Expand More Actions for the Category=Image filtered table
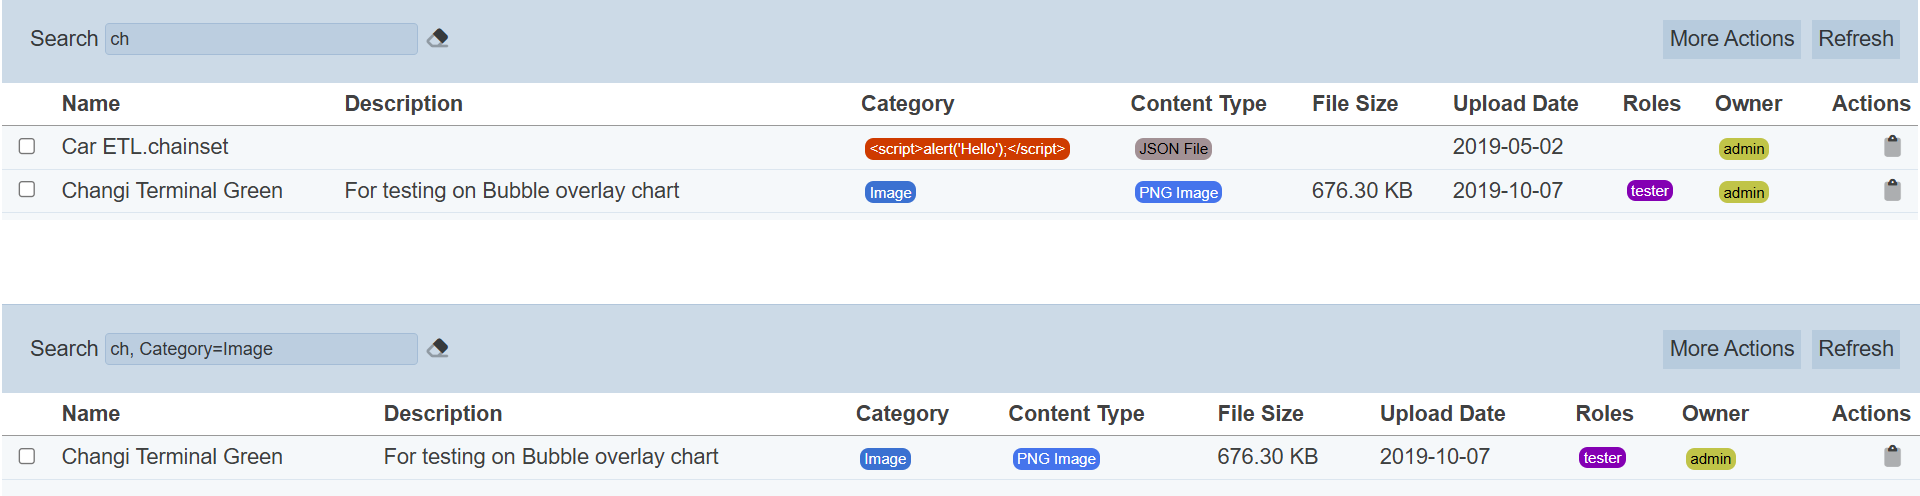The image size is (1920, 496). [x=1731, y=349]
